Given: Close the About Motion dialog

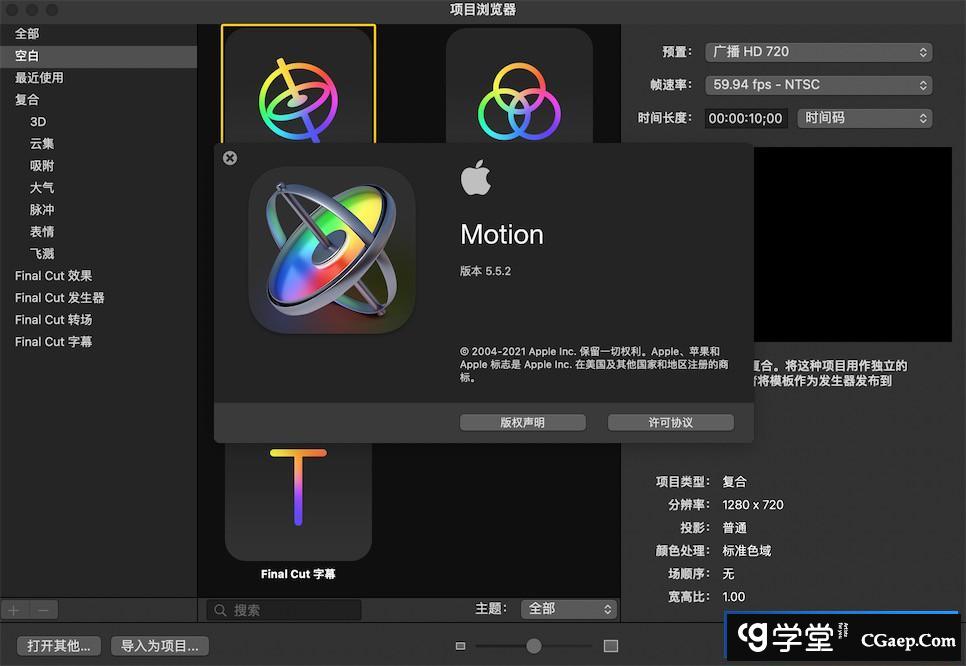Looking at the screenshot, I should [230, 158].
